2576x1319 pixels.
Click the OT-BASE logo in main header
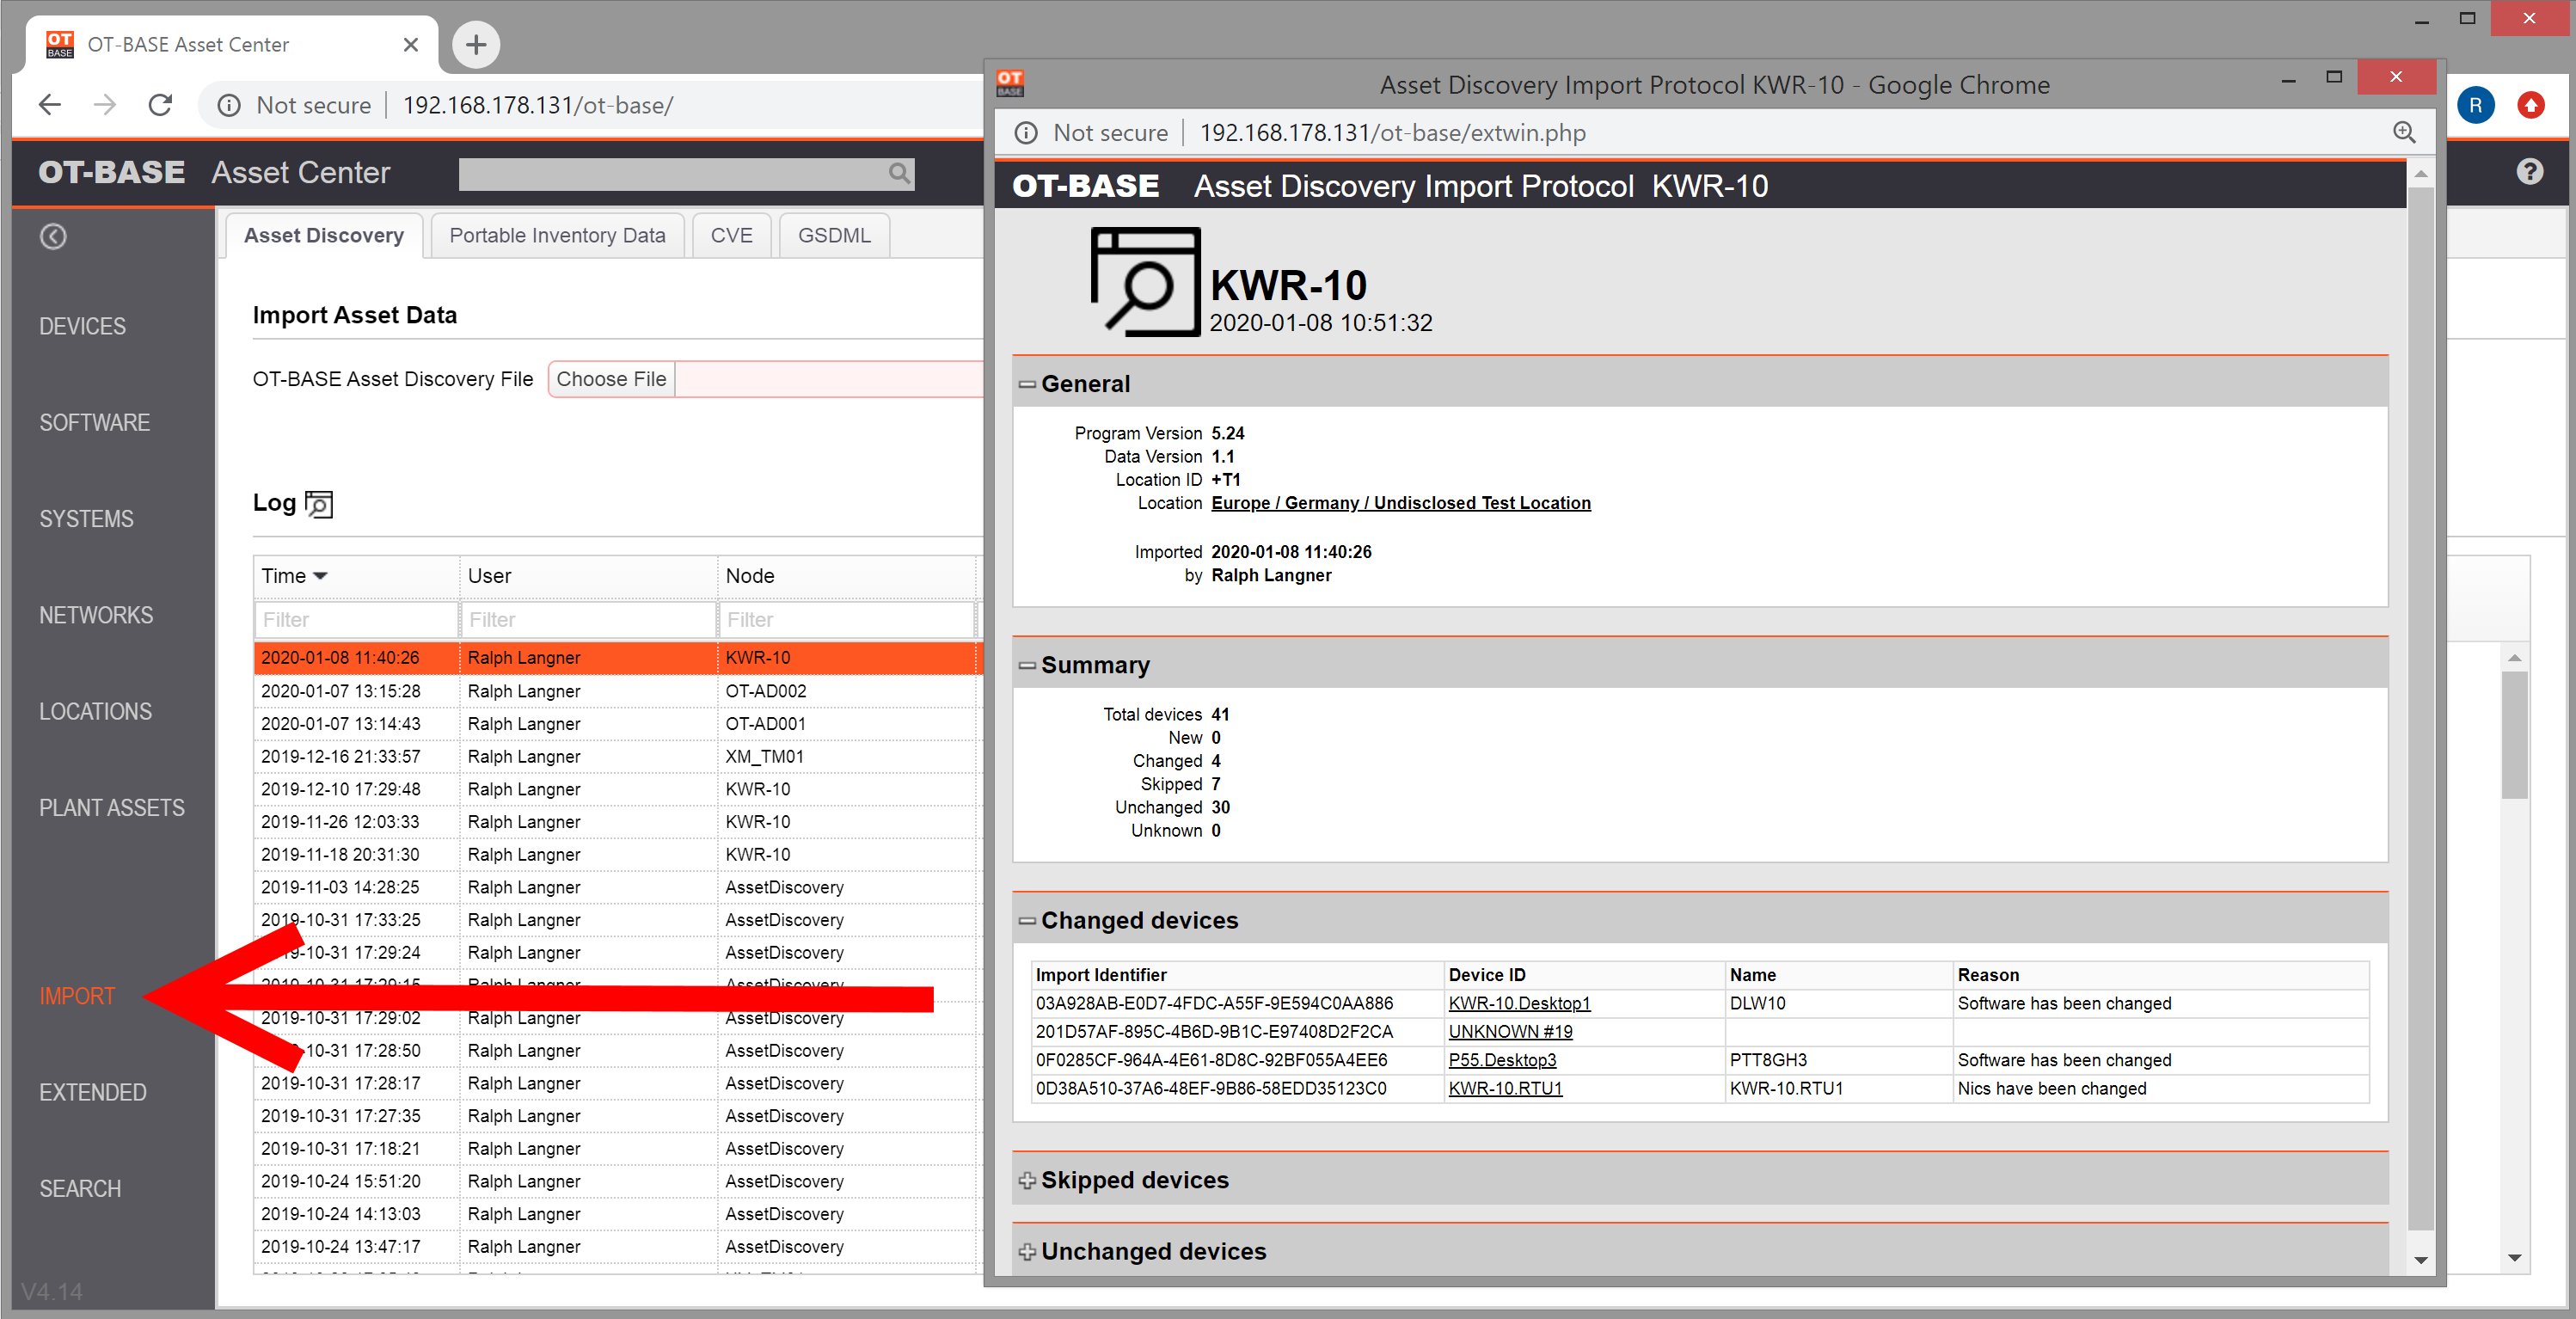(x=112, y=172)
